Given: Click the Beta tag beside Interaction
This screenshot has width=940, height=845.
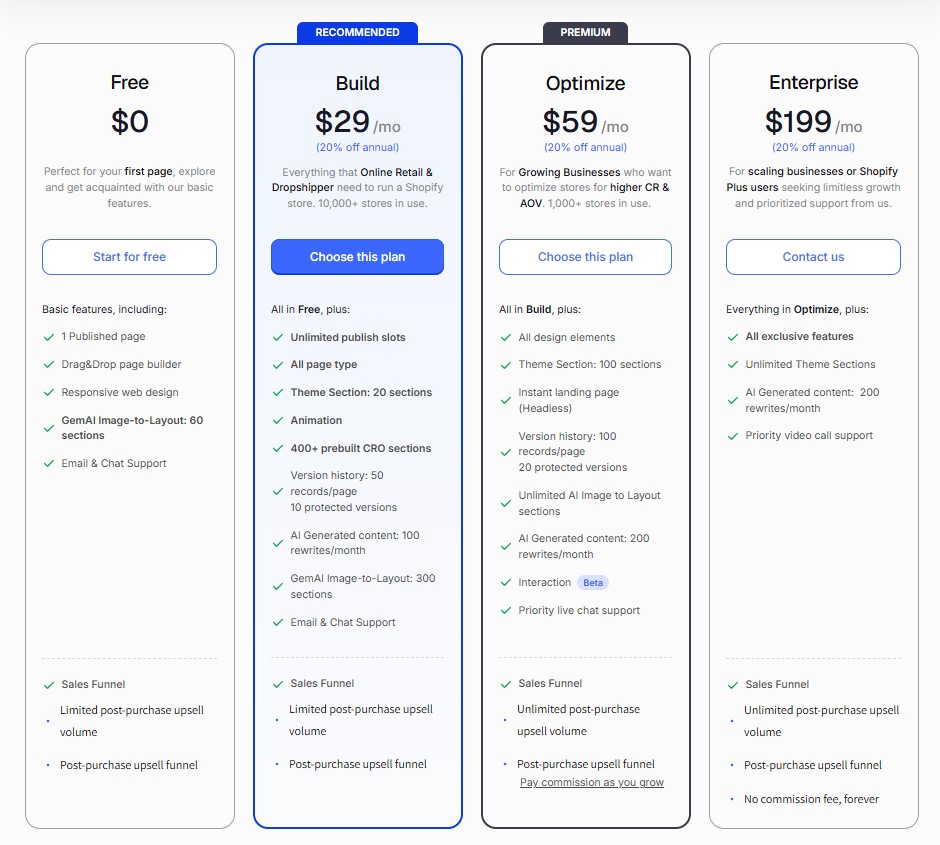Looking at the screenshot, I should pos(593,583).
